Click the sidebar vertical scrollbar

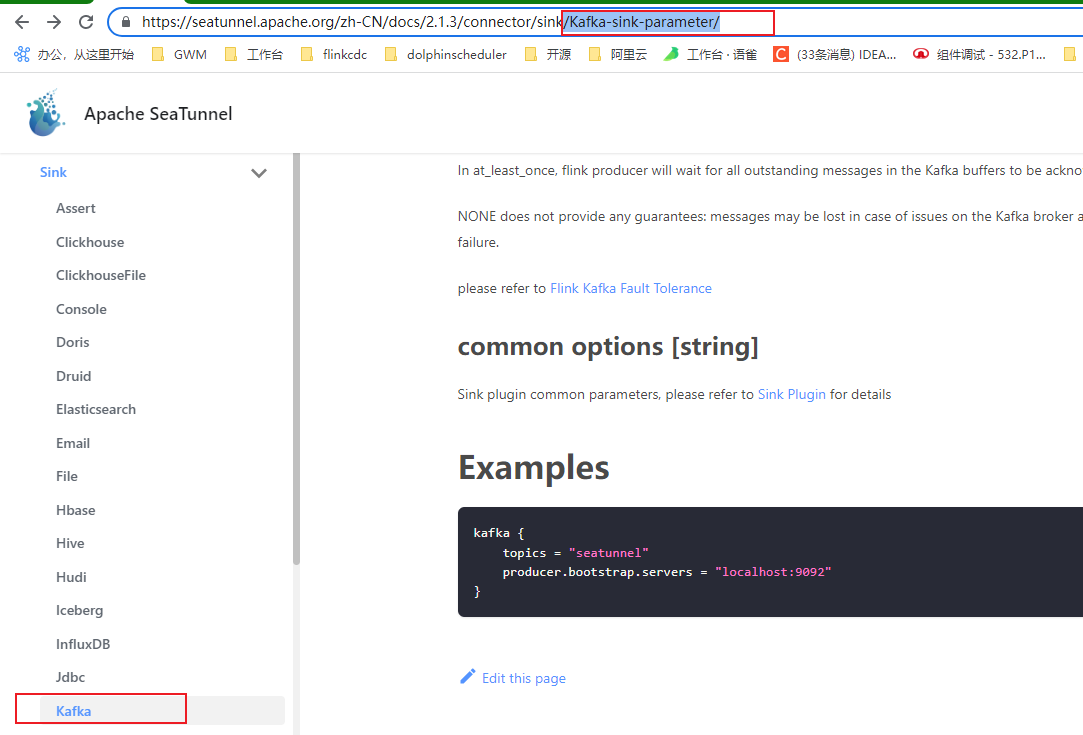click(297, 359)
